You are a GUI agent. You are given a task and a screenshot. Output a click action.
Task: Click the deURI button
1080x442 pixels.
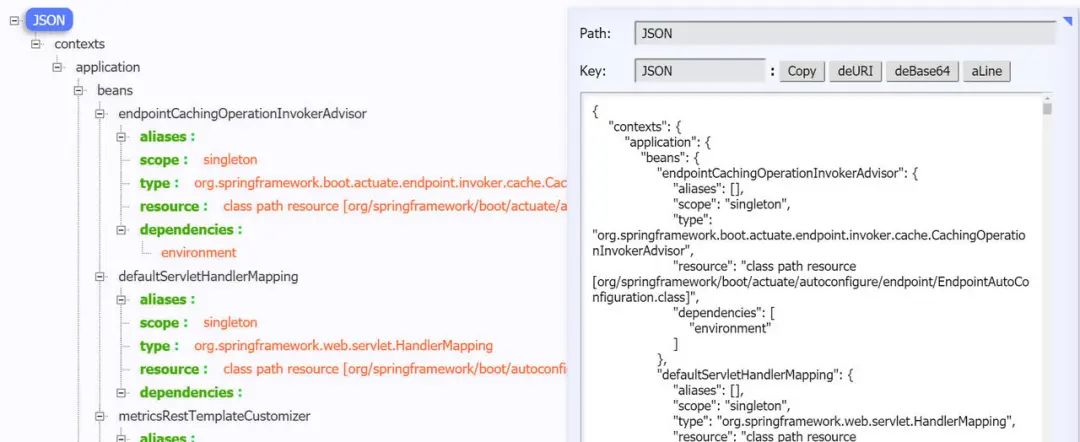(856, 71)
